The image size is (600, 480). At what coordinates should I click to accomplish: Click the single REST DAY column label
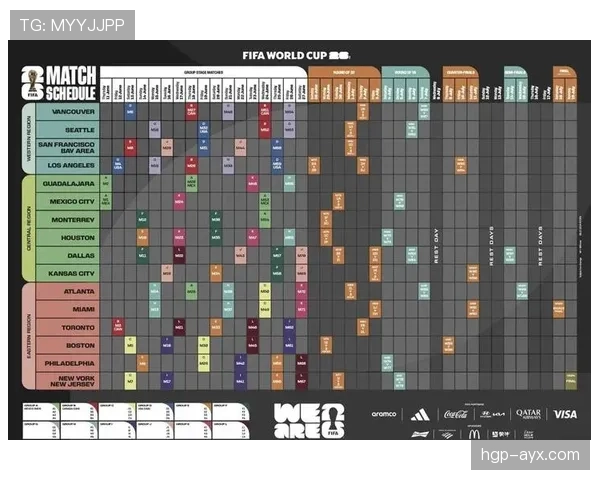(436, 246)
